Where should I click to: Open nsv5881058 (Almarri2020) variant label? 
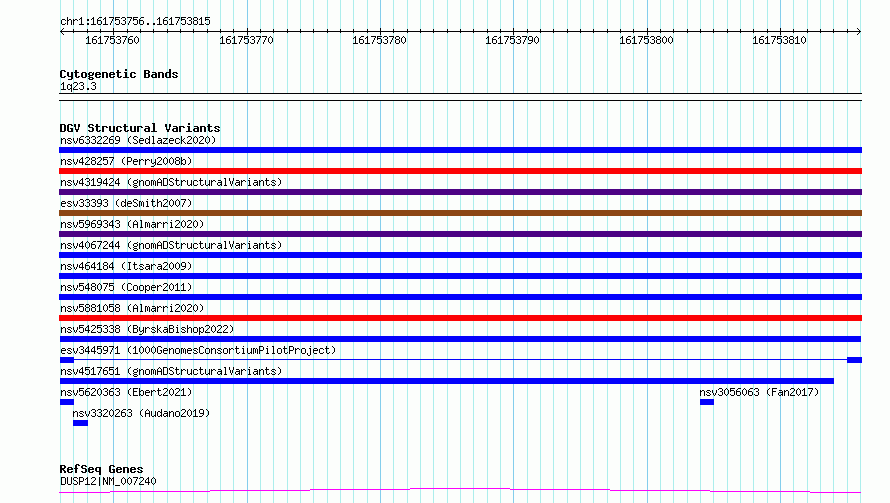[x=132, y=308]
